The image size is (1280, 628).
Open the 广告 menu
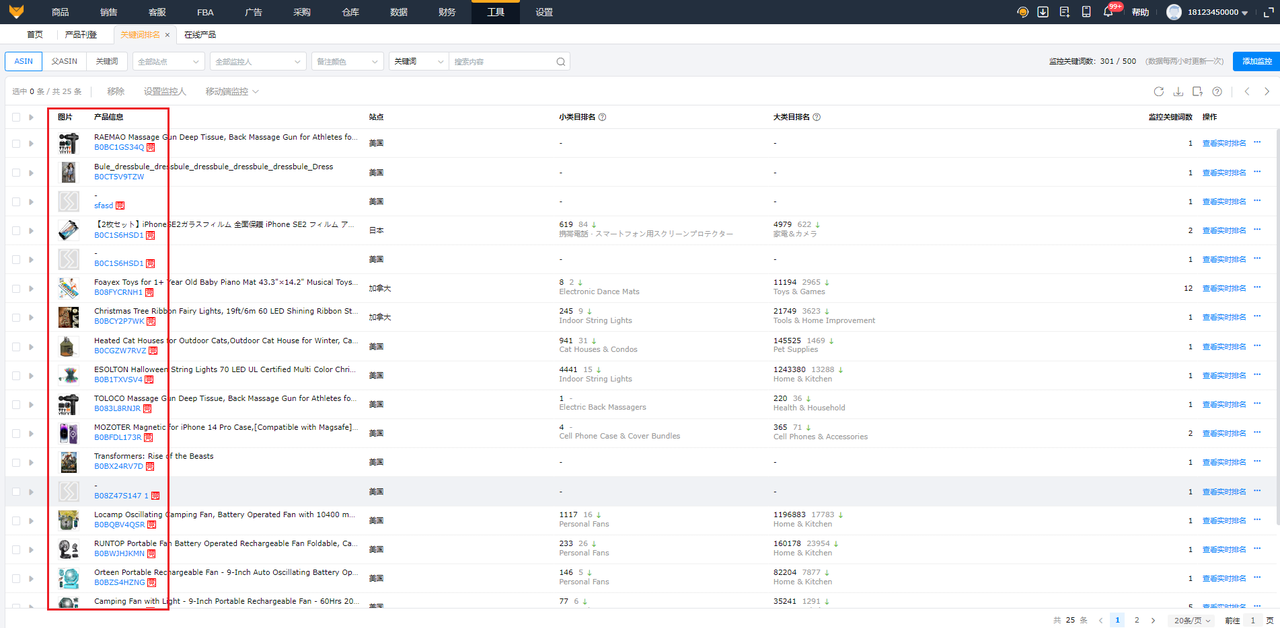tap(254, 12)
